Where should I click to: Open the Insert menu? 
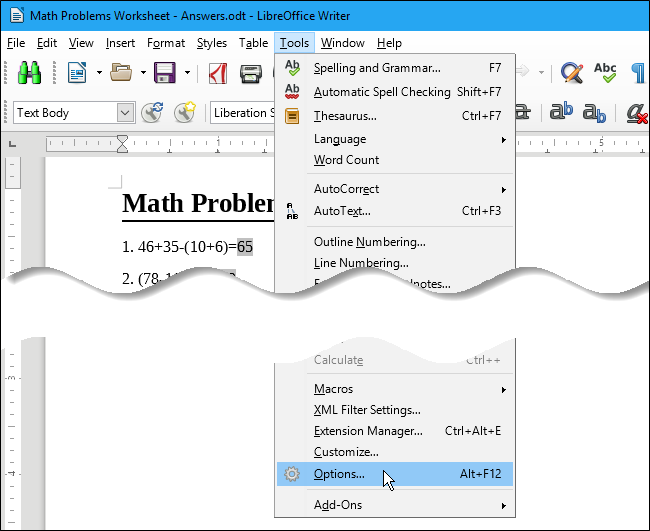120,43
